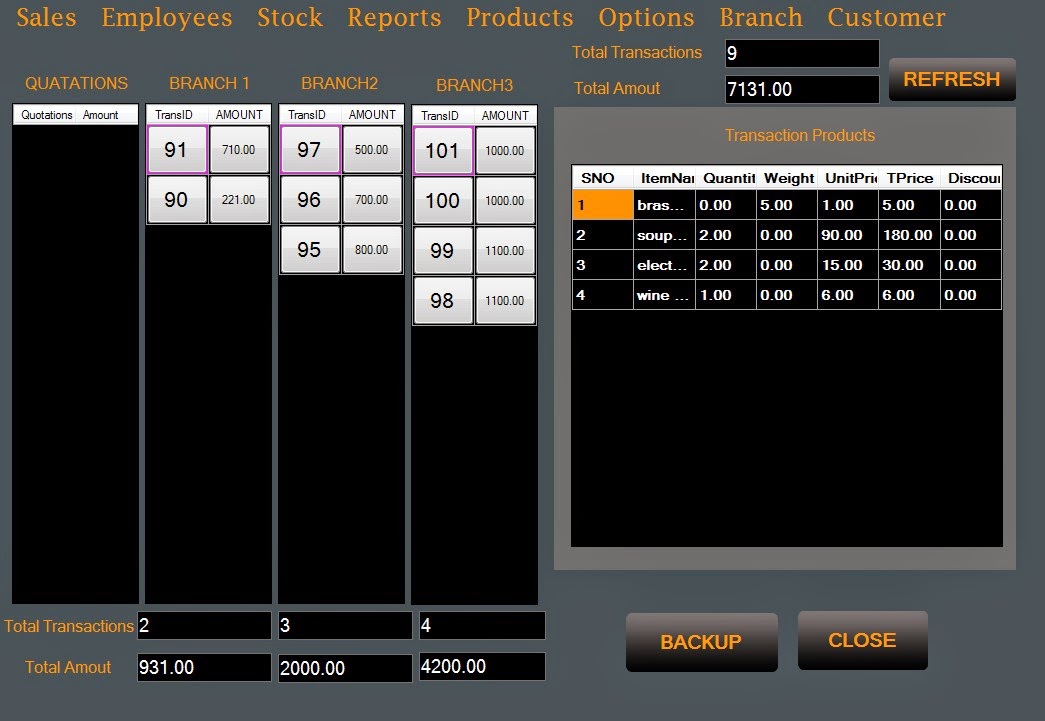1045x721 pixels.
Task: Open the Employees menu
Action: point(167,17)
